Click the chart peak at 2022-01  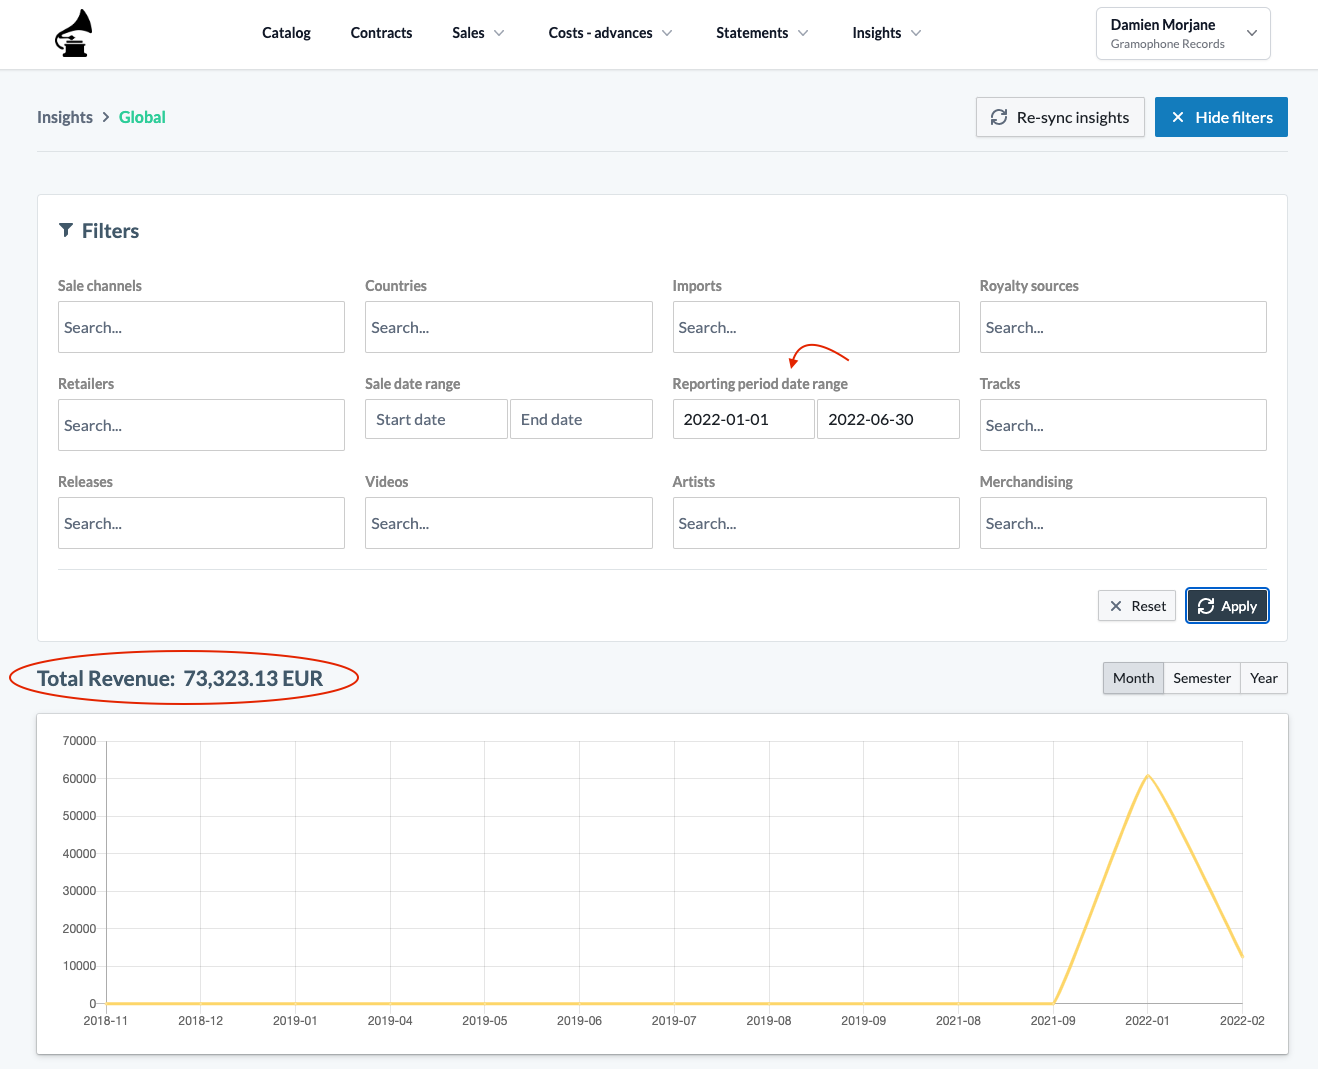tap(1148, 775)
